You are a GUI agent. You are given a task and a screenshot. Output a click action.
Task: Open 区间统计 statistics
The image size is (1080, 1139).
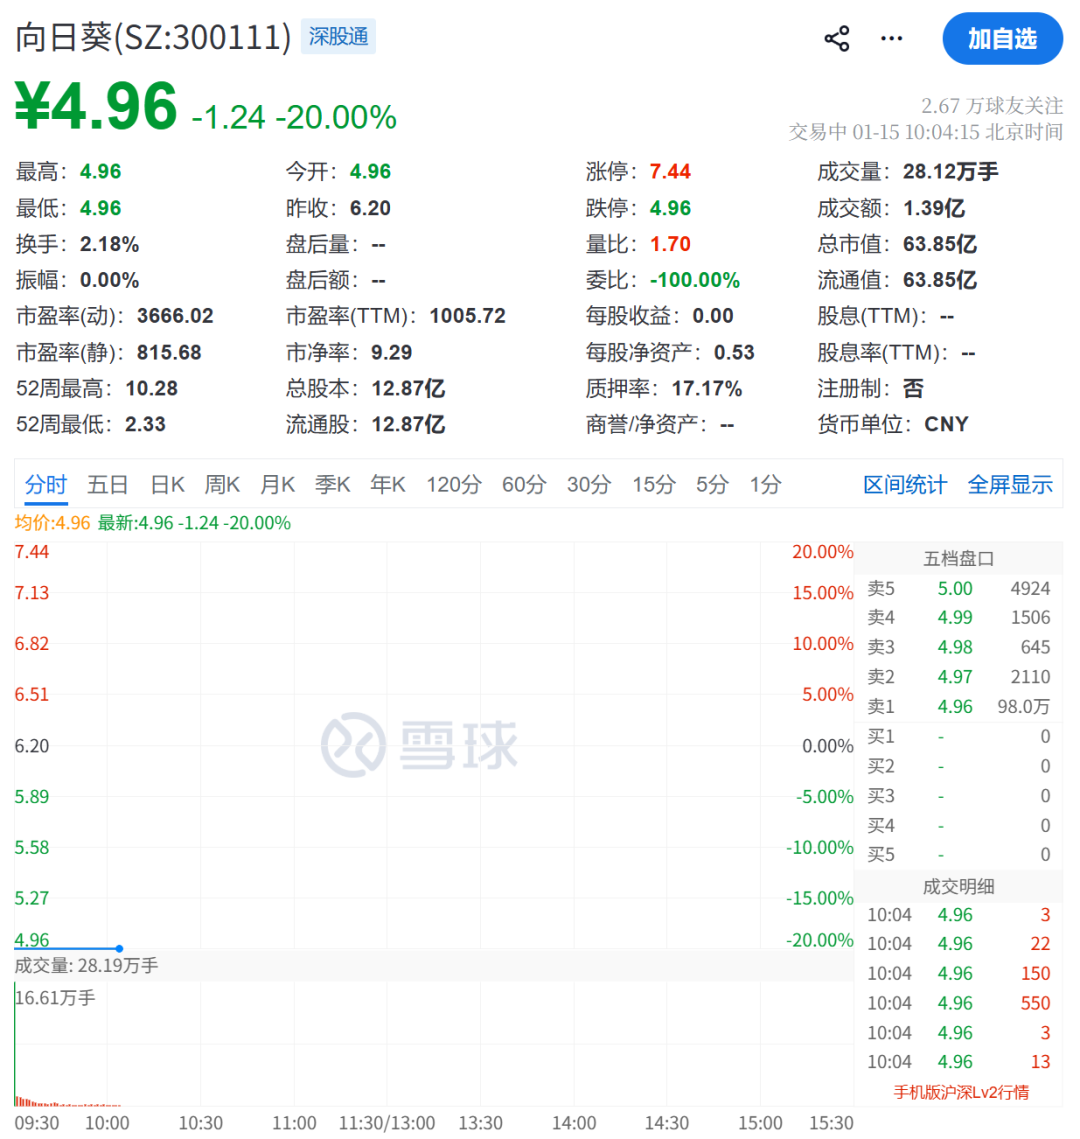(x=904, y=484)
